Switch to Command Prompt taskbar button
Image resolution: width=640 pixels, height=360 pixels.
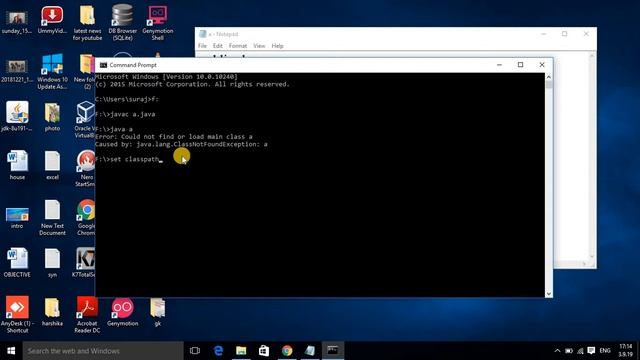333,351
